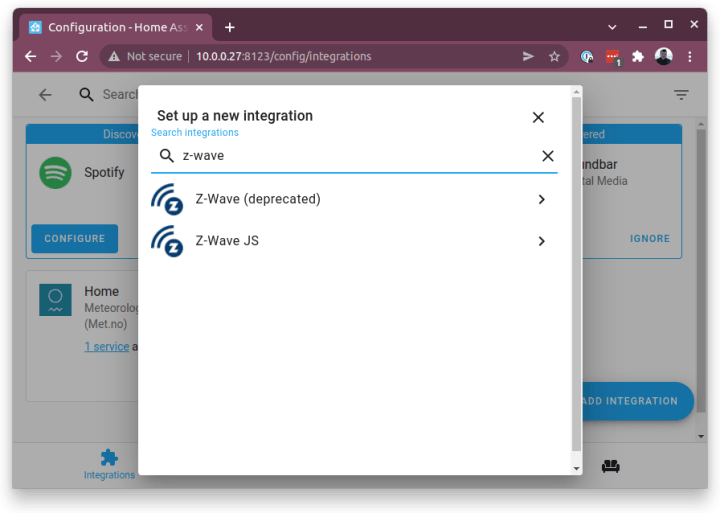Screen dimensions: 720x513
Task: Click the search integrations field containing z-wave
Action: 354,156
